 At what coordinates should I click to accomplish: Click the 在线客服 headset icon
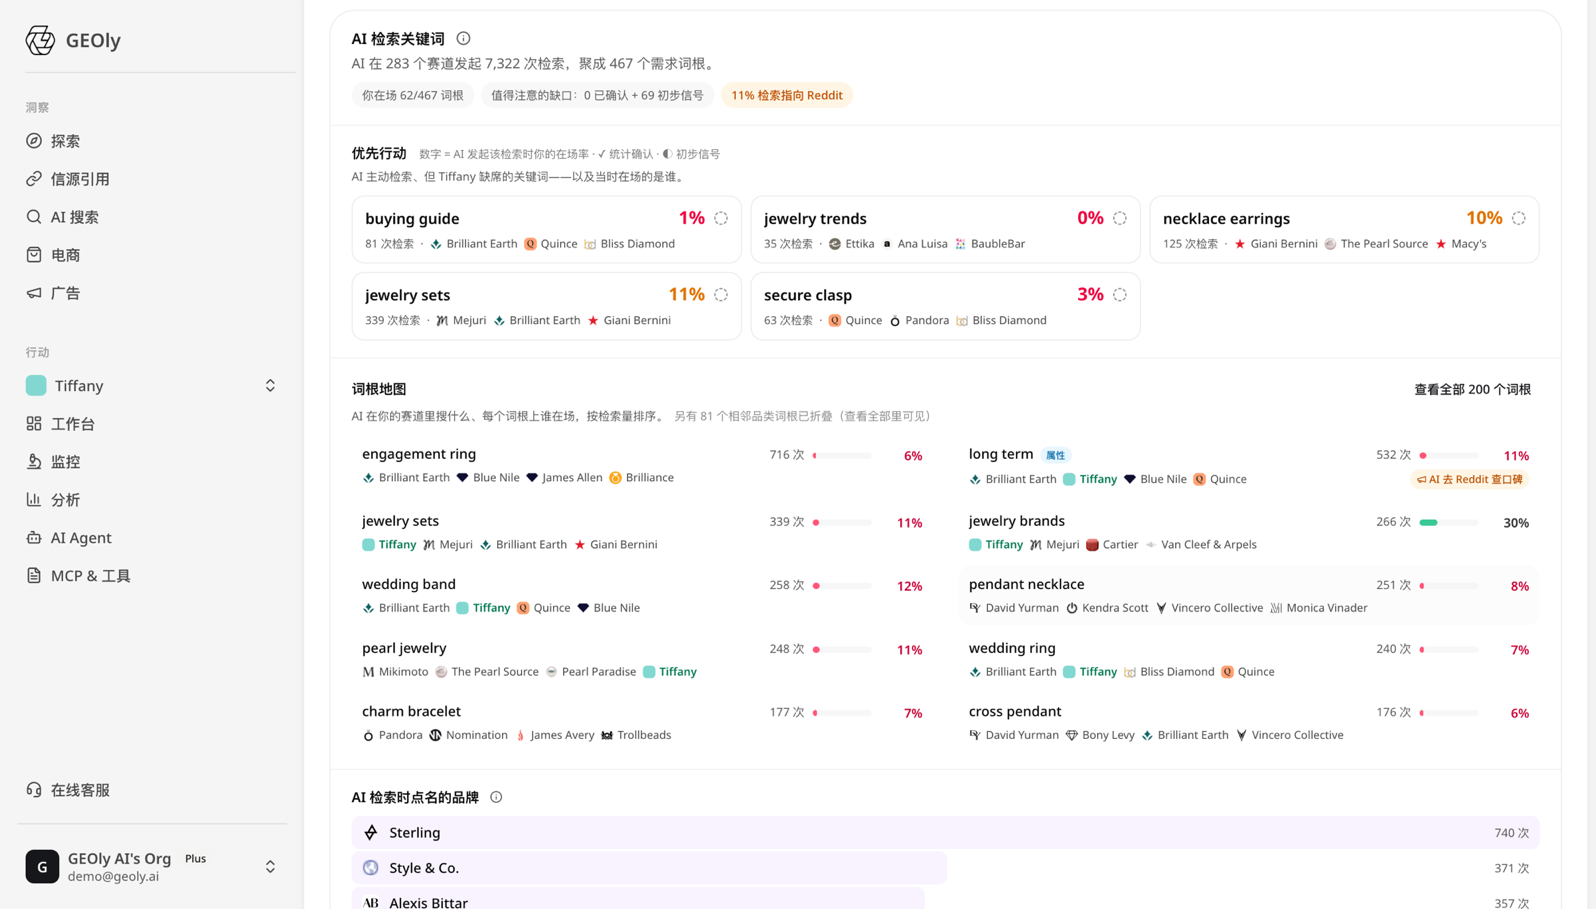click(x=34, y=790)
